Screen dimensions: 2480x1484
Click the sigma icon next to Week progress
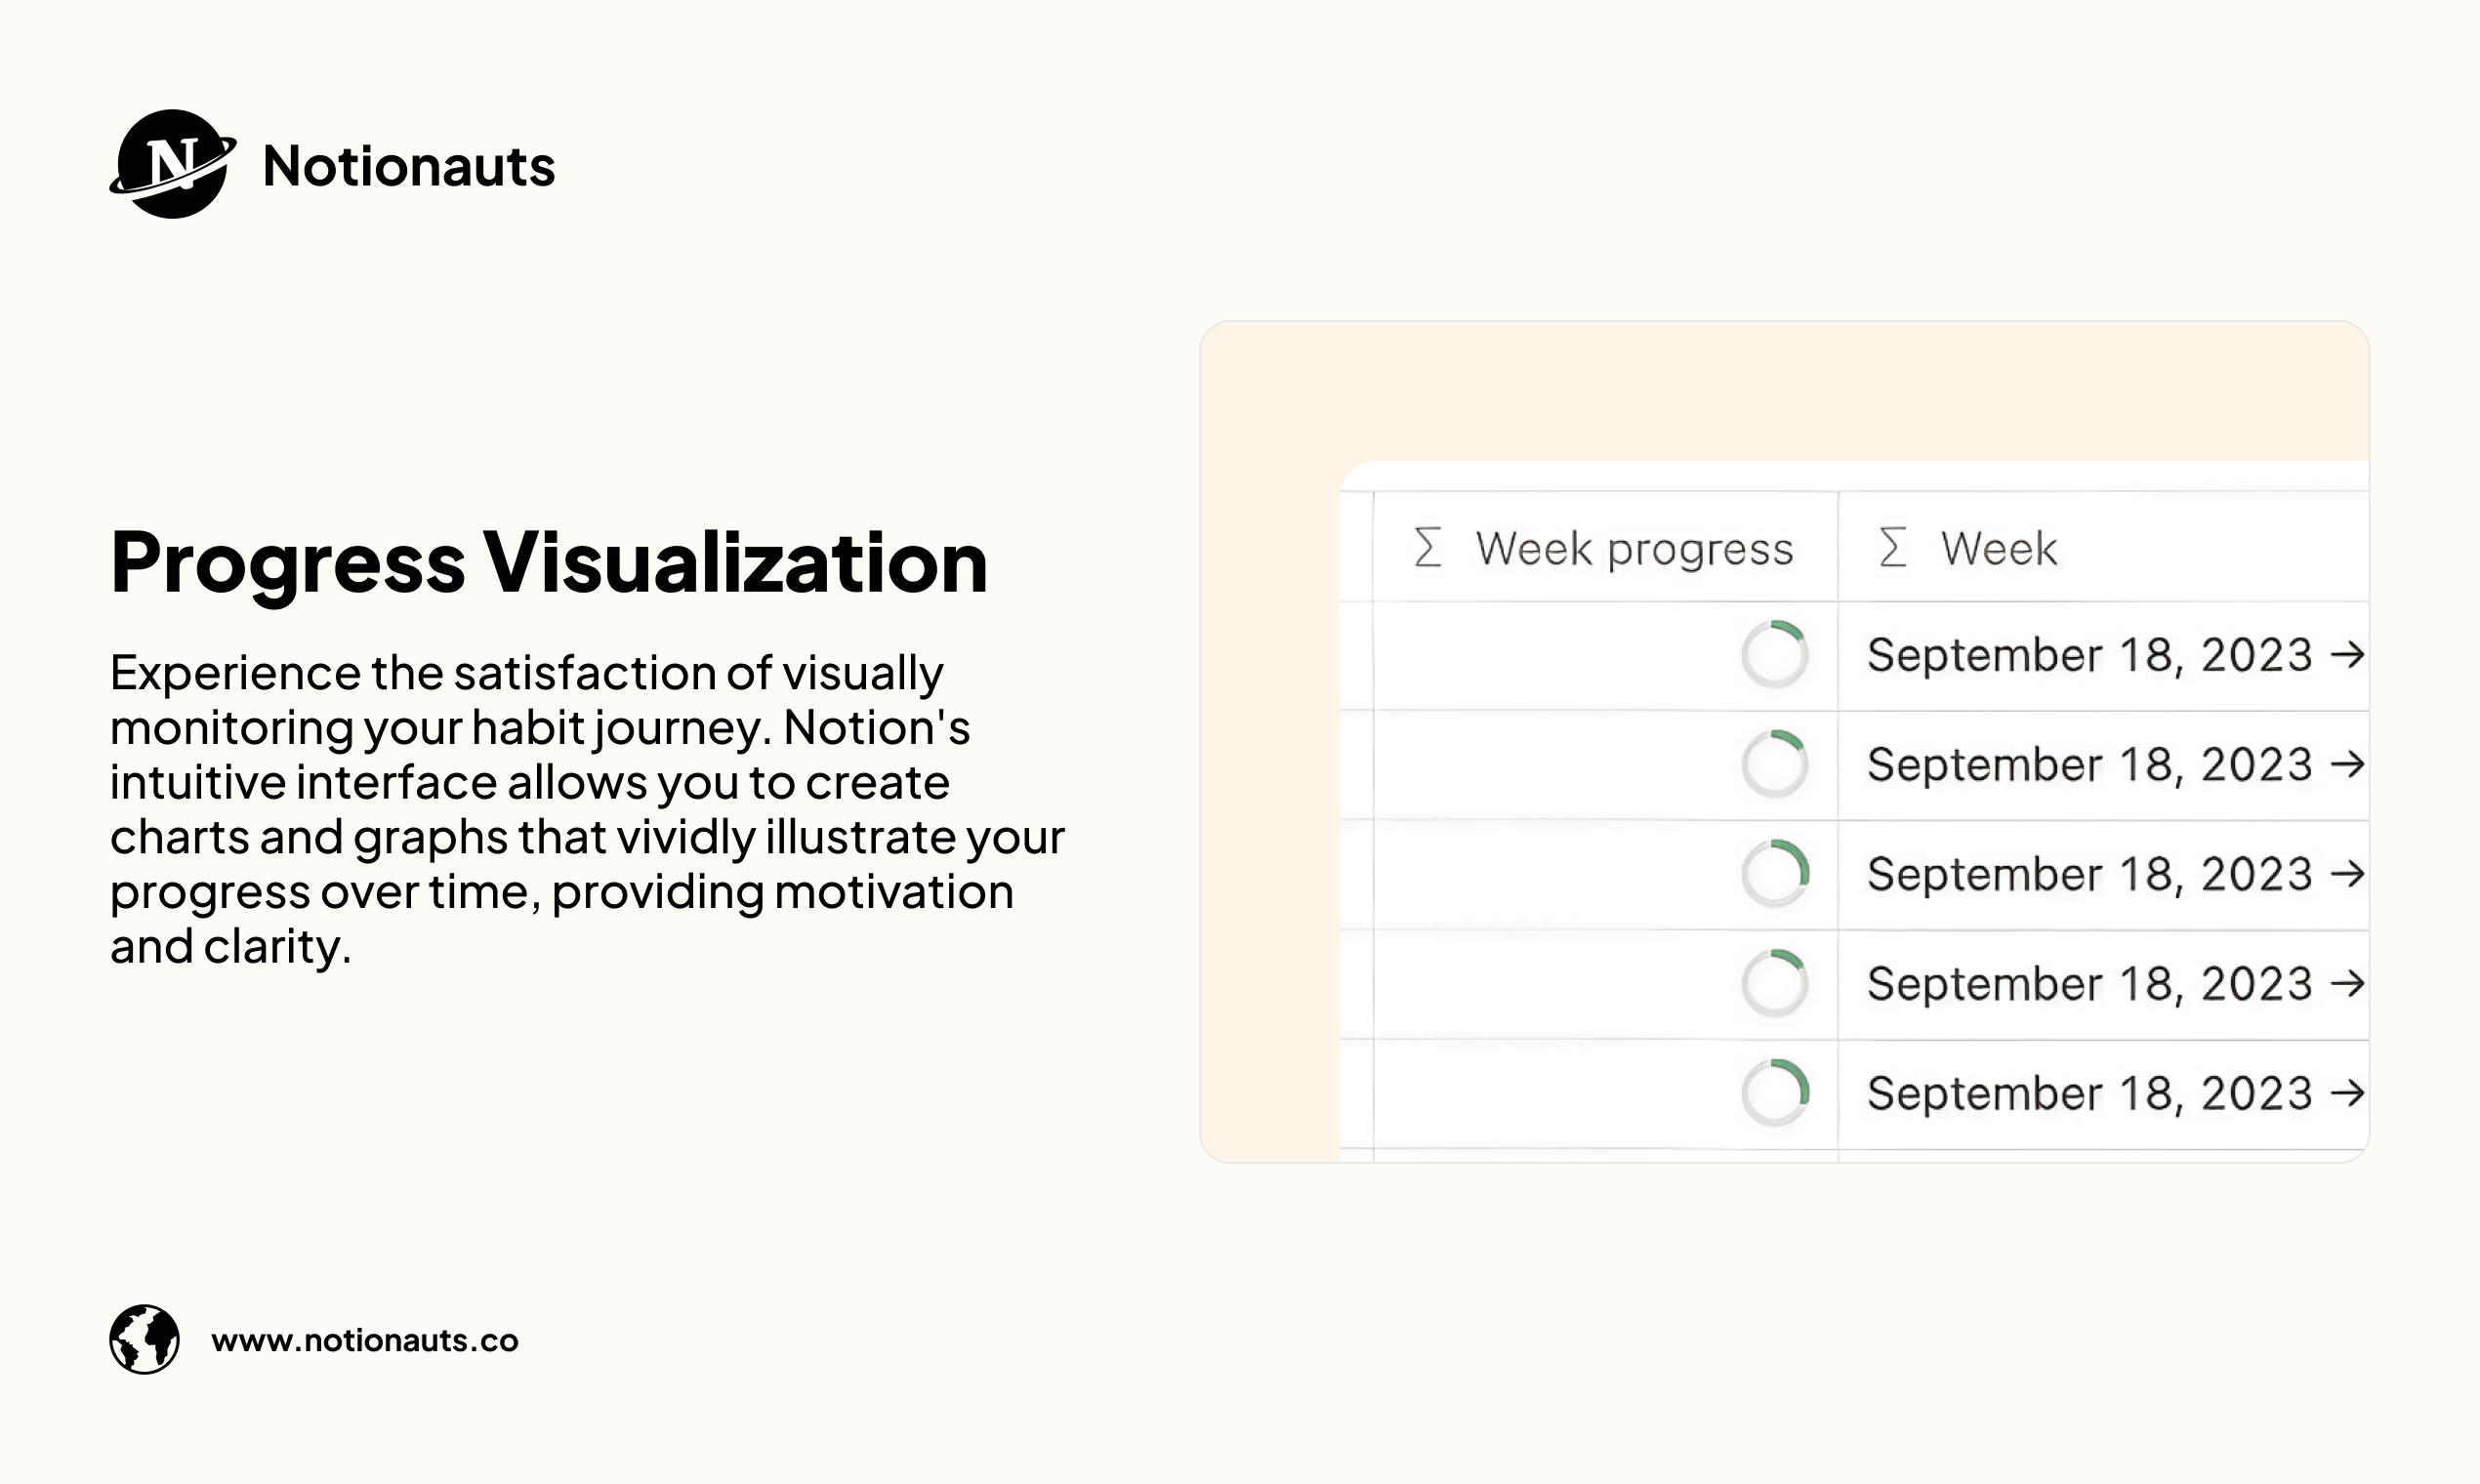[1428, 548]
